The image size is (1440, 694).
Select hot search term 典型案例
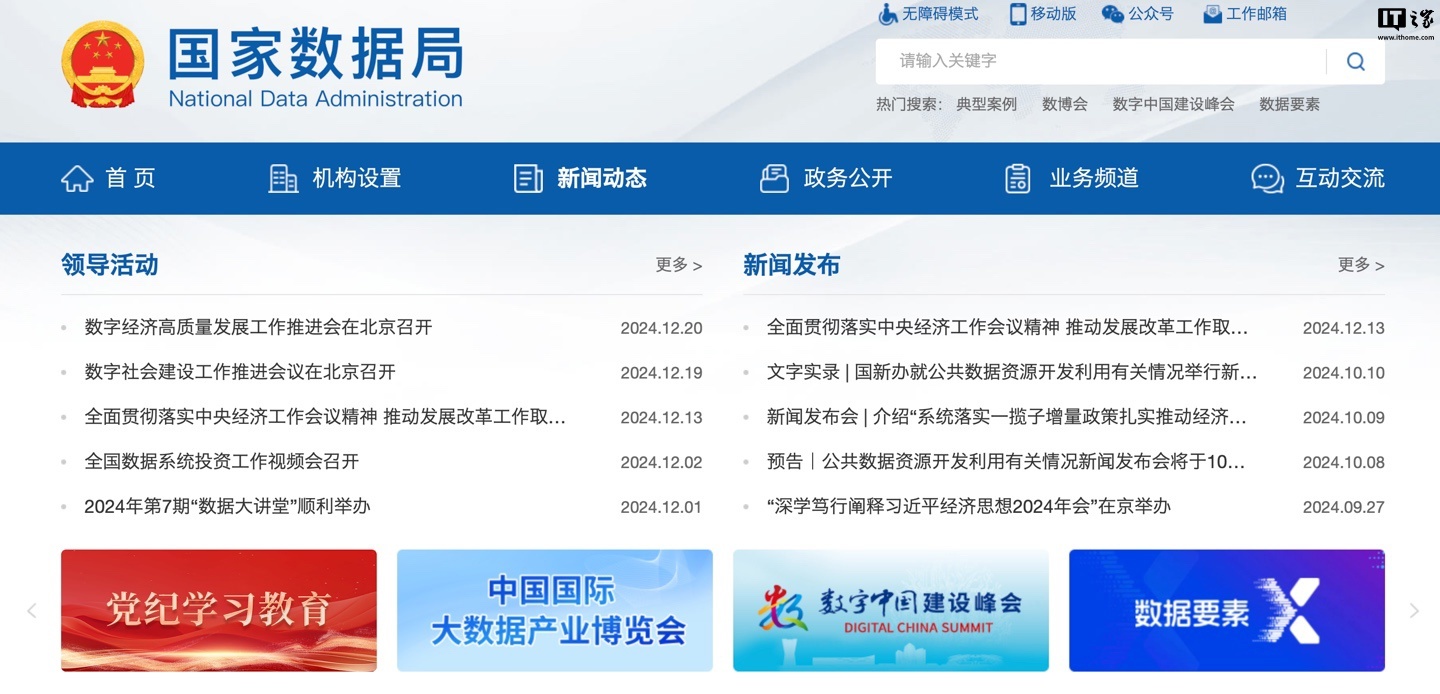(986, 104)
